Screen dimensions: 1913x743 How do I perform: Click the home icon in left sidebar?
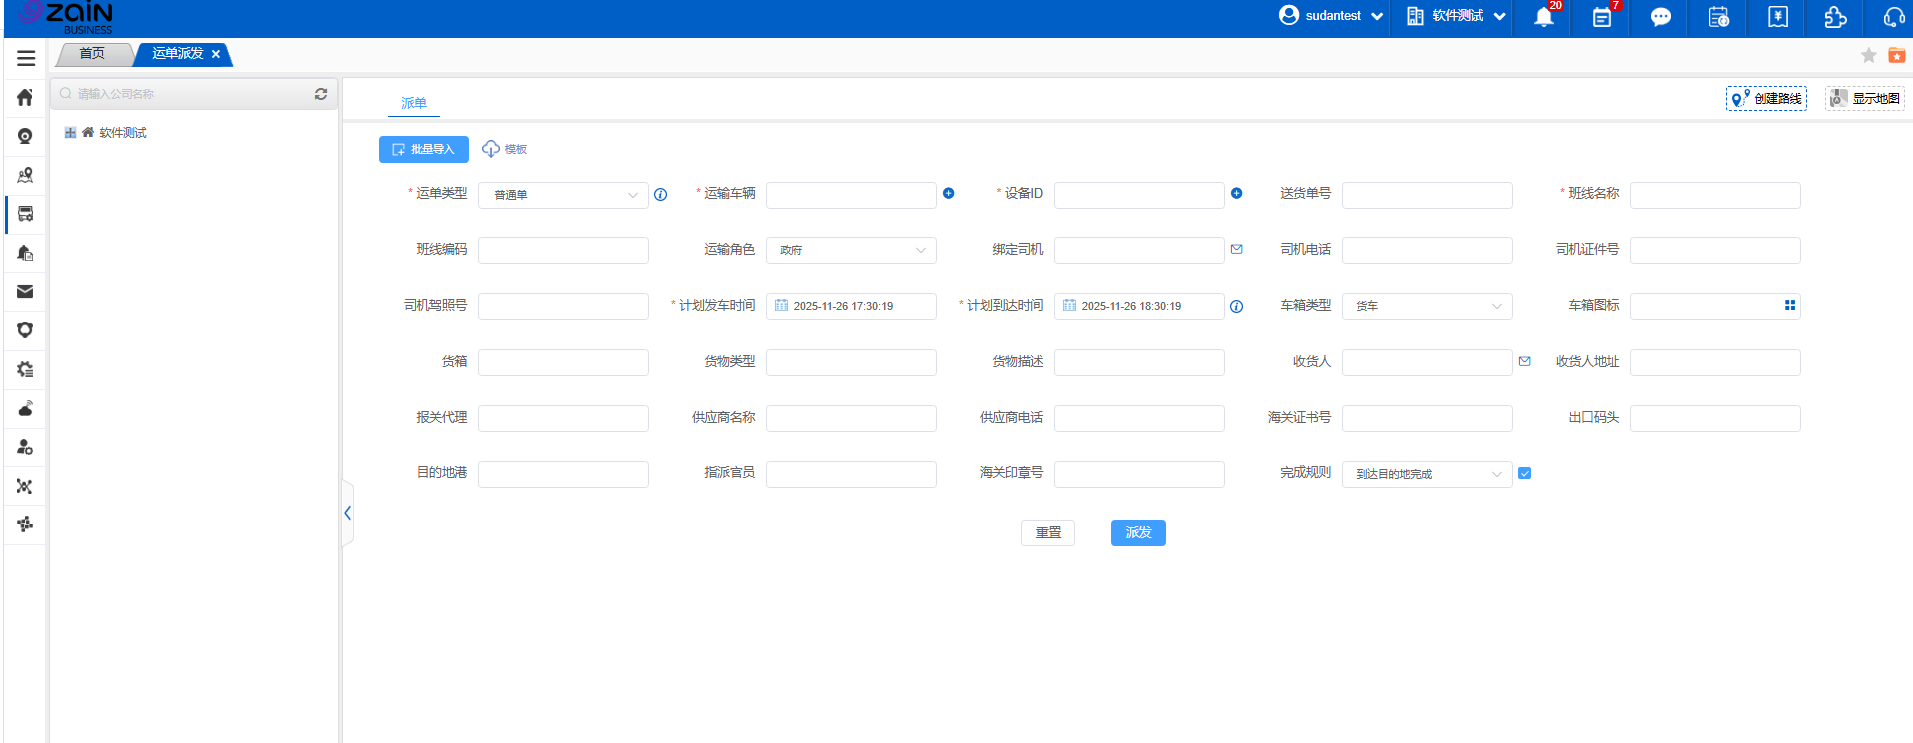[25, 97]
